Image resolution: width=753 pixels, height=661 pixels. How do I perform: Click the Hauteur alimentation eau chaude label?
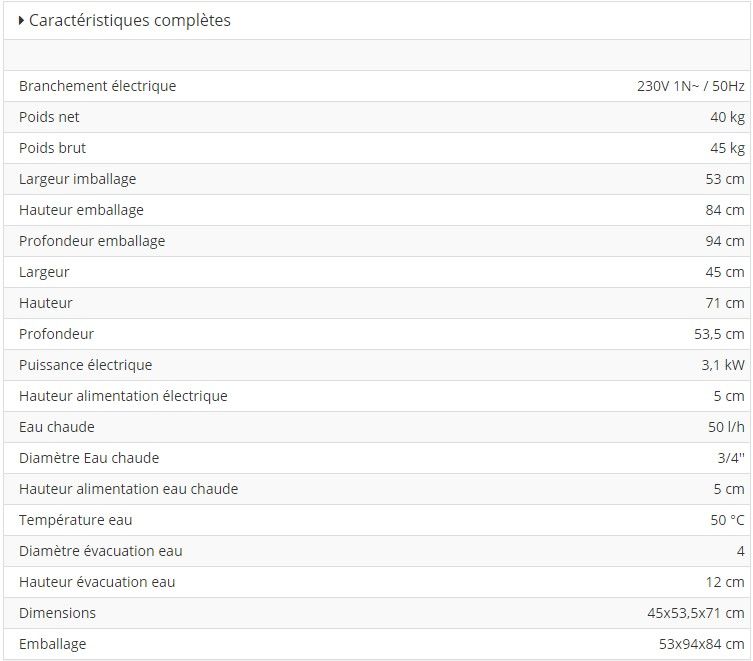128,489
